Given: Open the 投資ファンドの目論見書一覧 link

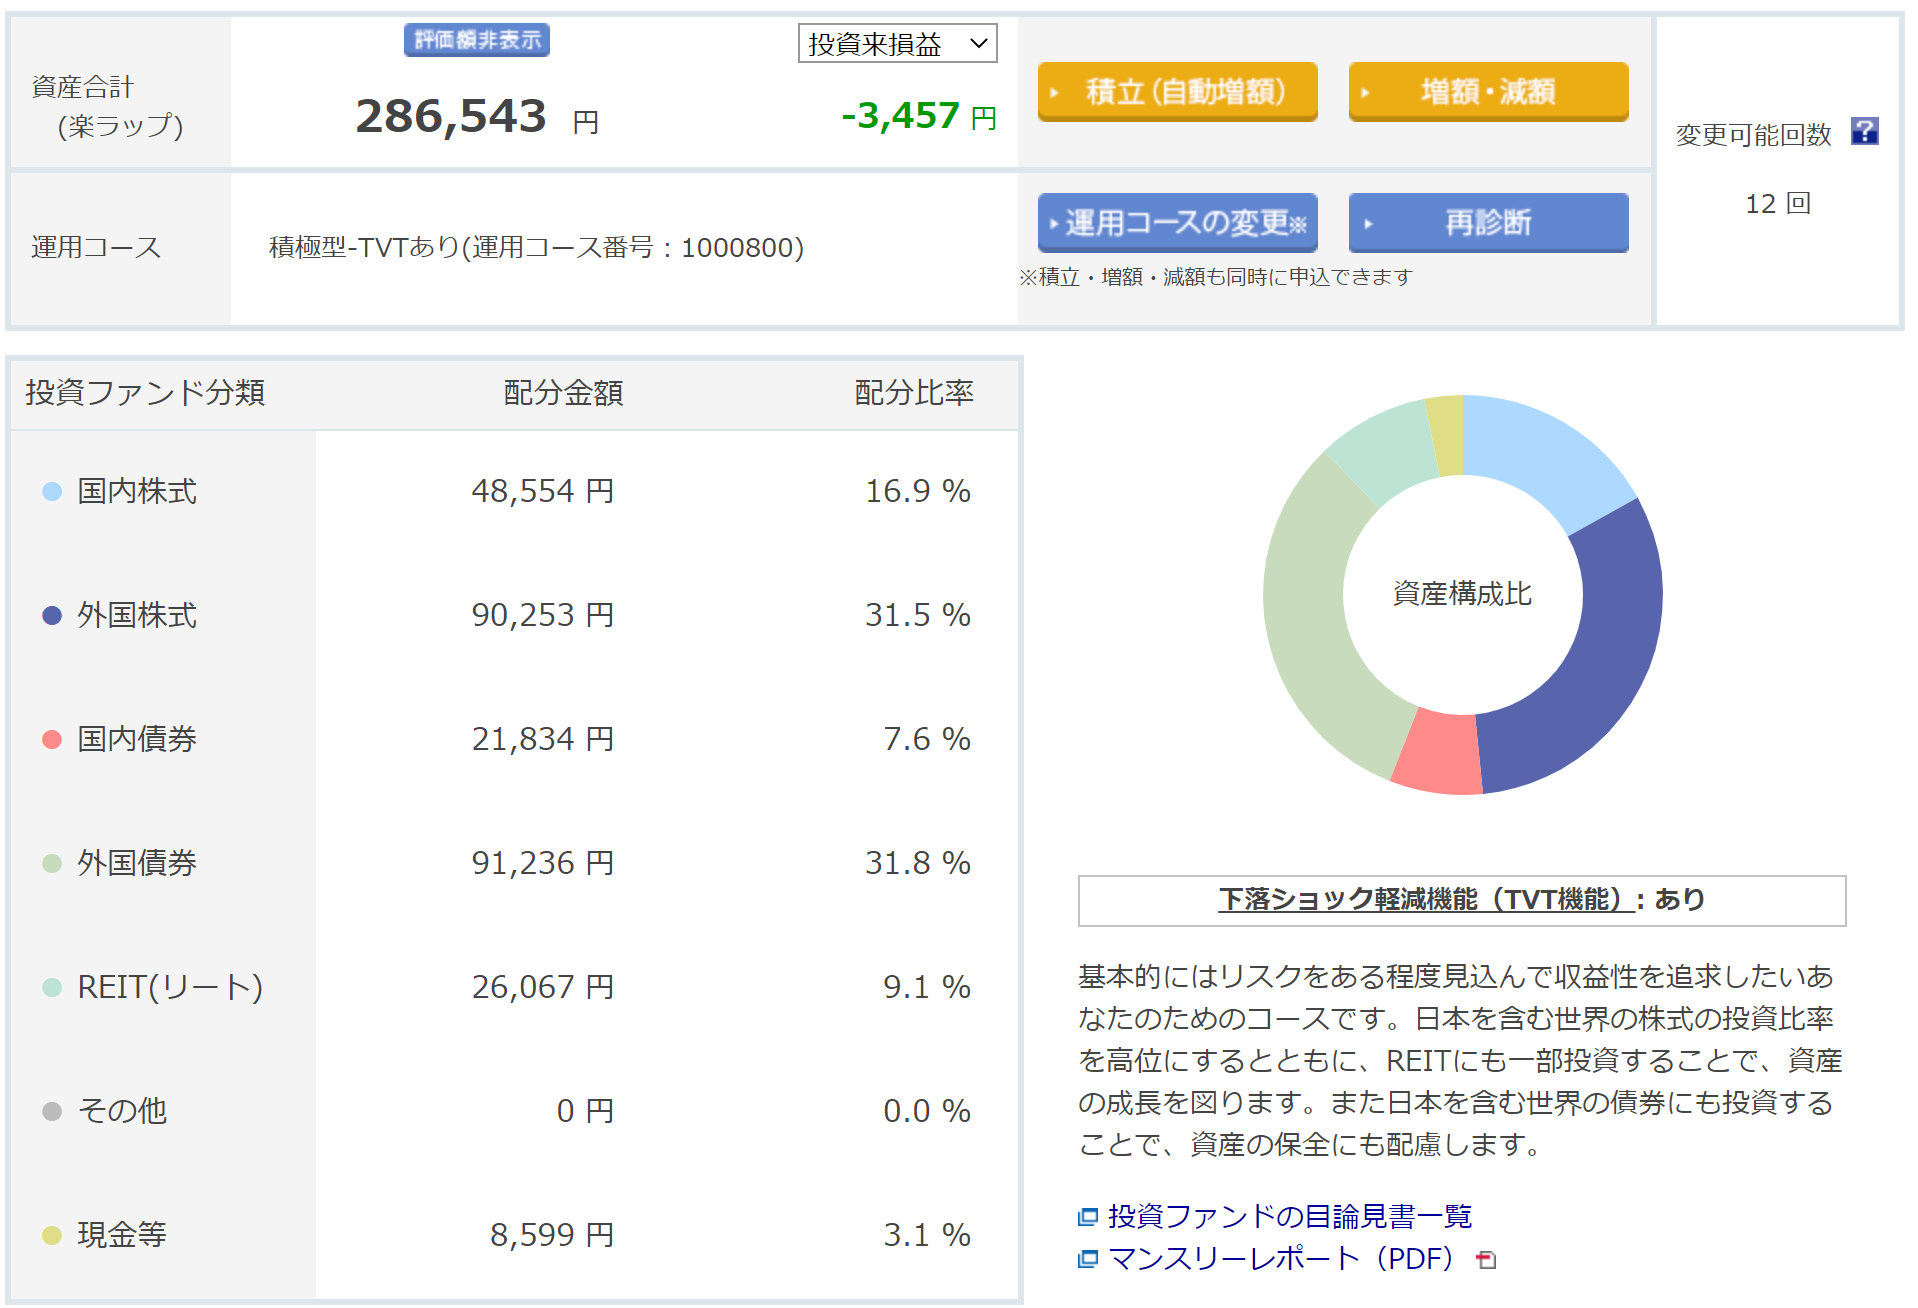Looking at the screenshot, I should point(1289,1217).
